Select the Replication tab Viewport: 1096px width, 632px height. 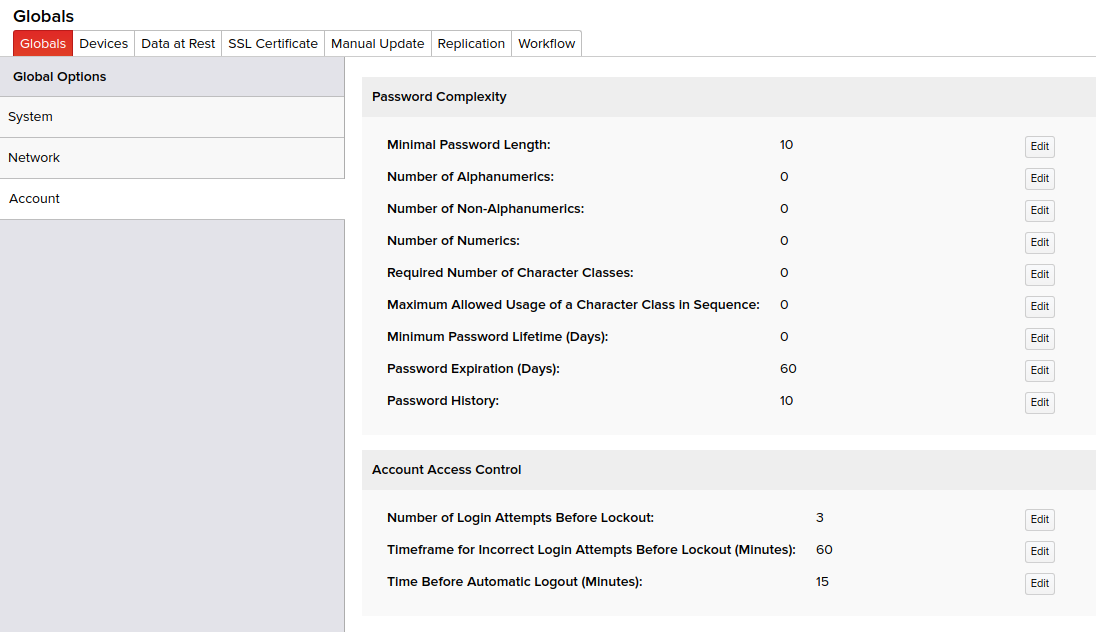tap(471, 44)
